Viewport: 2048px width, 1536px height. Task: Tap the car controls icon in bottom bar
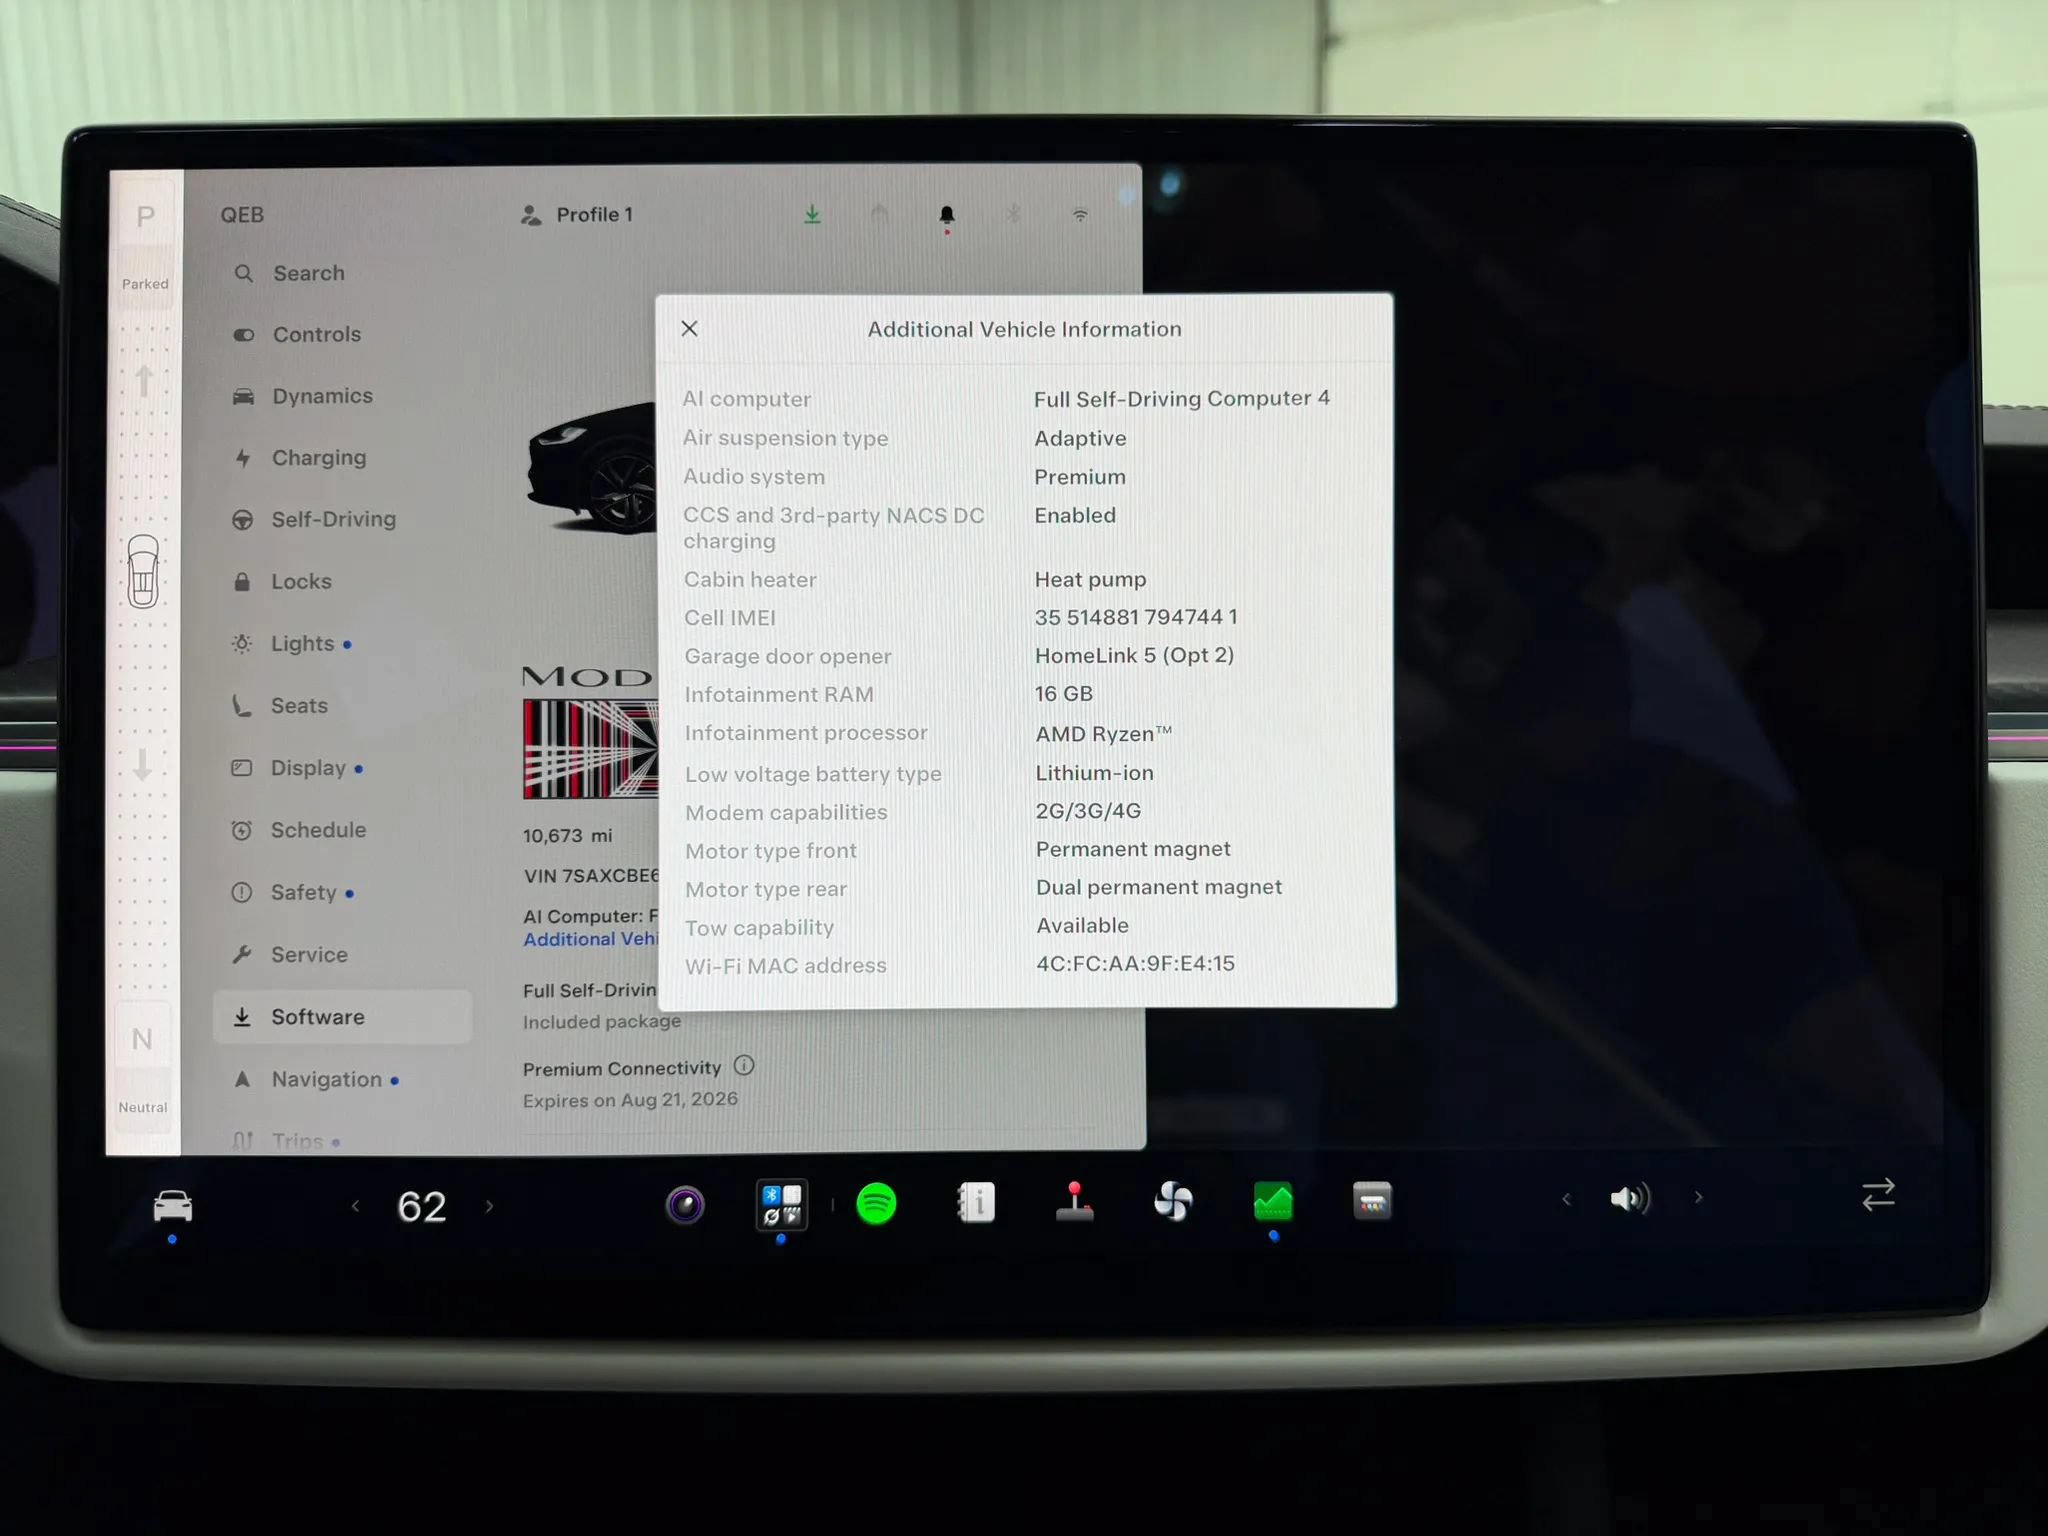pyautogui.click(x=173, y=1206)
